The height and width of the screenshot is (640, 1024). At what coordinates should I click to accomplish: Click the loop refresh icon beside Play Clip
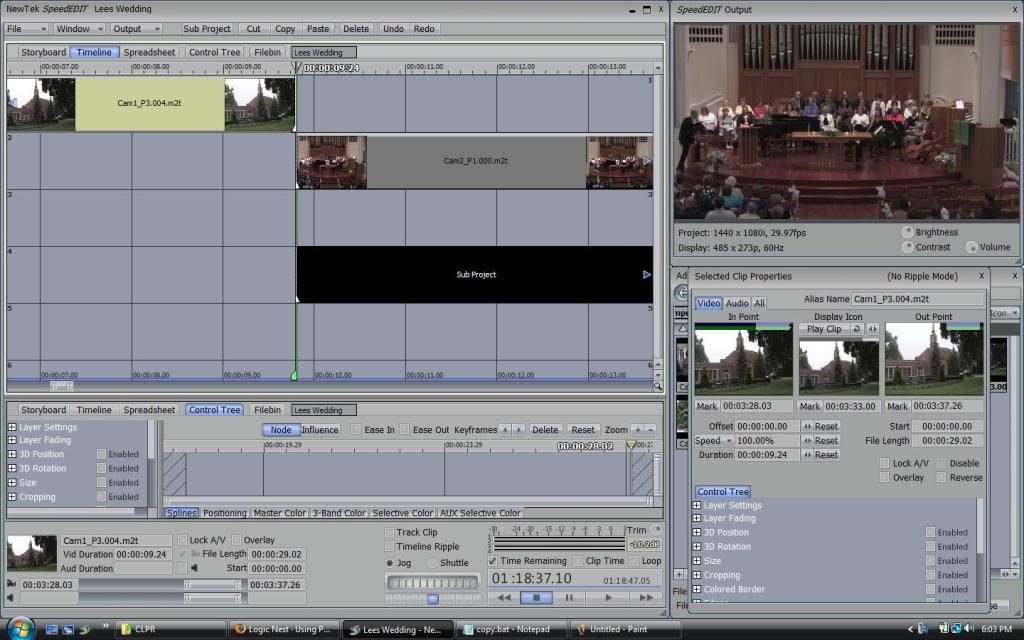857,329
